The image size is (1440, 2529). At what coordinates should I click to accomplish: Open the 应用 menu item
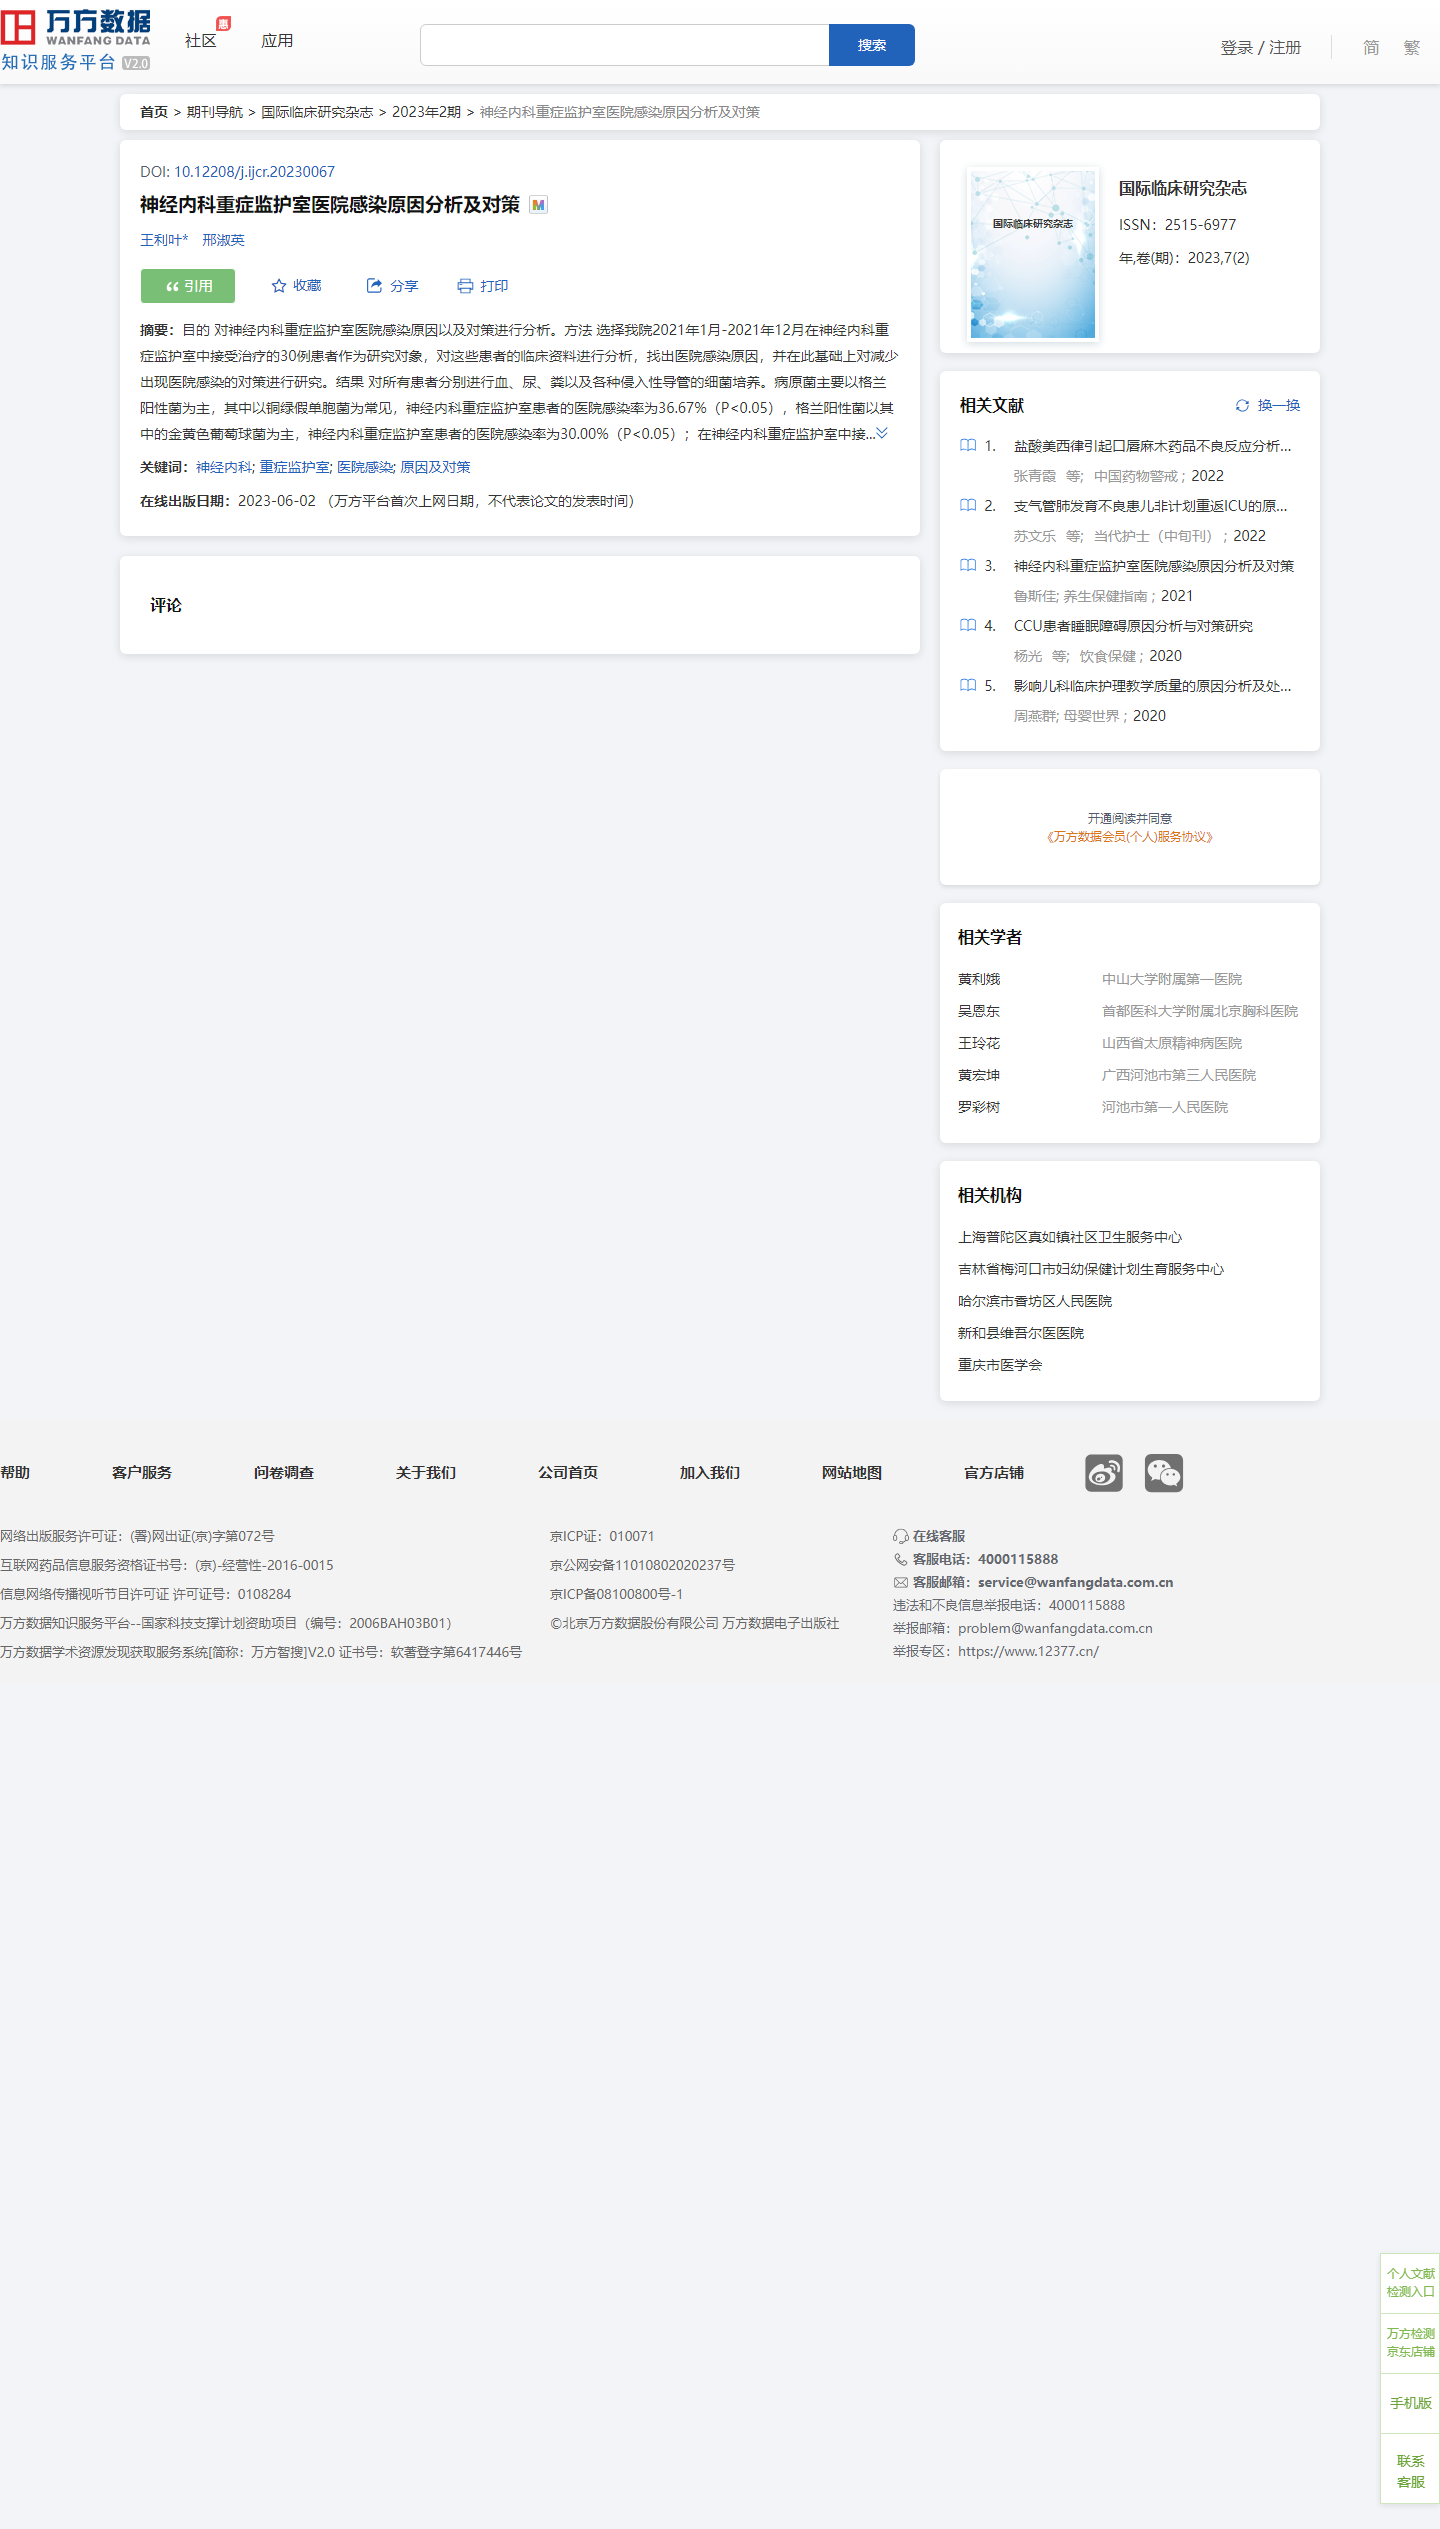[x=277, y=41]
